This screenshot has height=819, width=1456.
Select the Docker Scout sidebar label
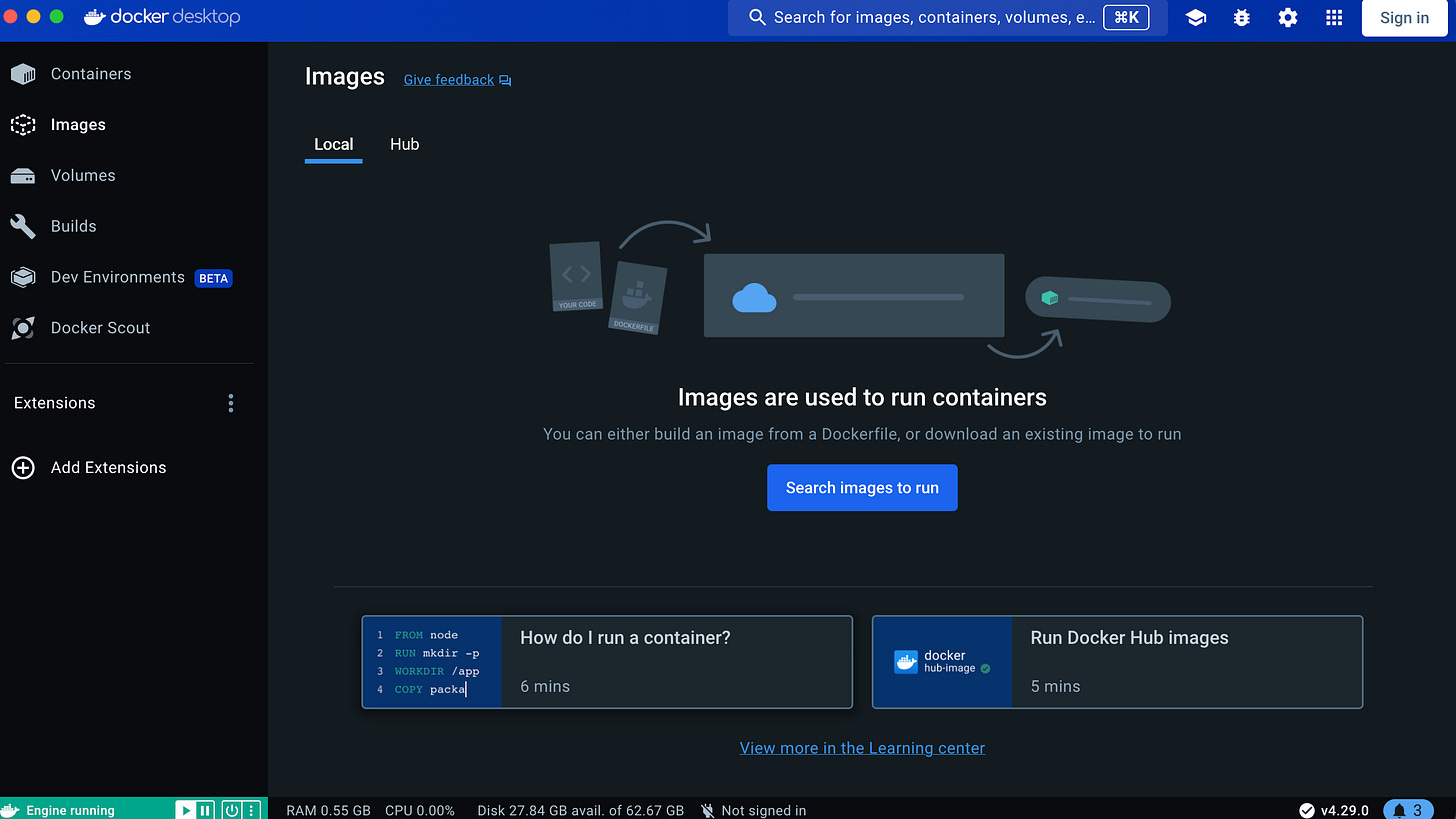click(100, 328)
